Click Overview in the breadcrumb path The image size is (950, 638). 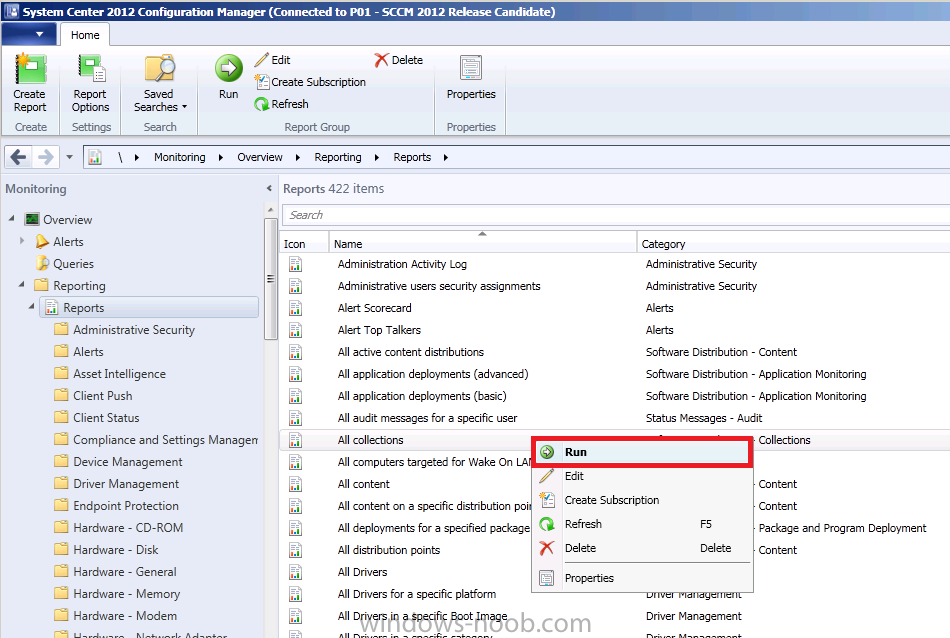[x=259, y=157]
